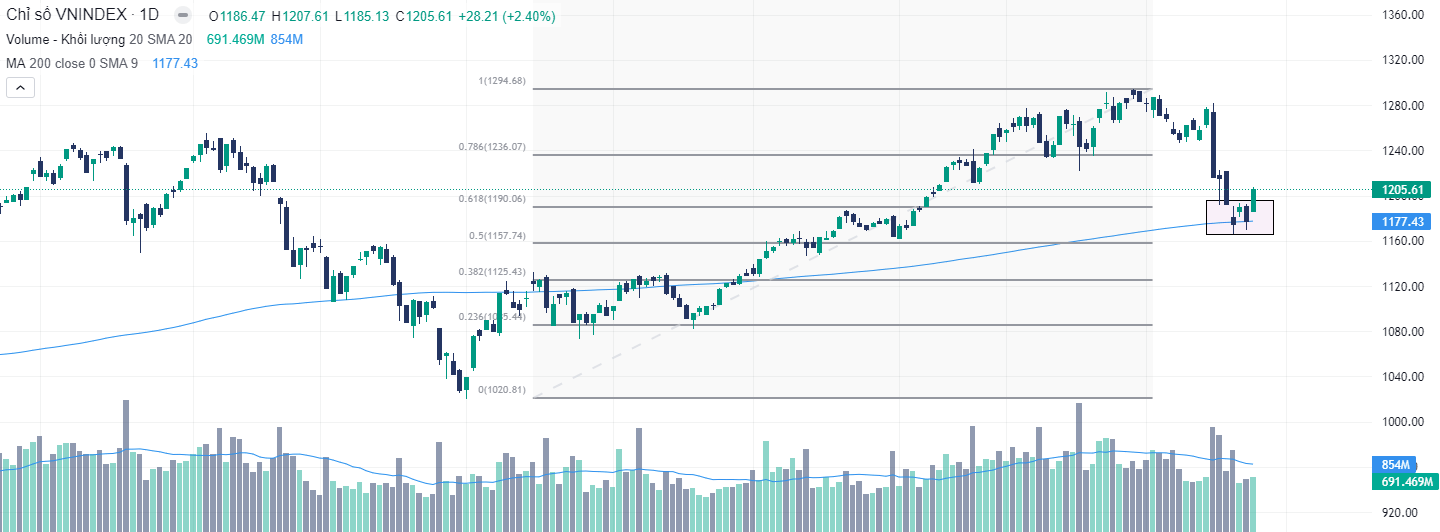Viewport: 1440px width, 532px height.
Task: Click the gray minus icon beside VNINDEX title
Action: (182, 16)
